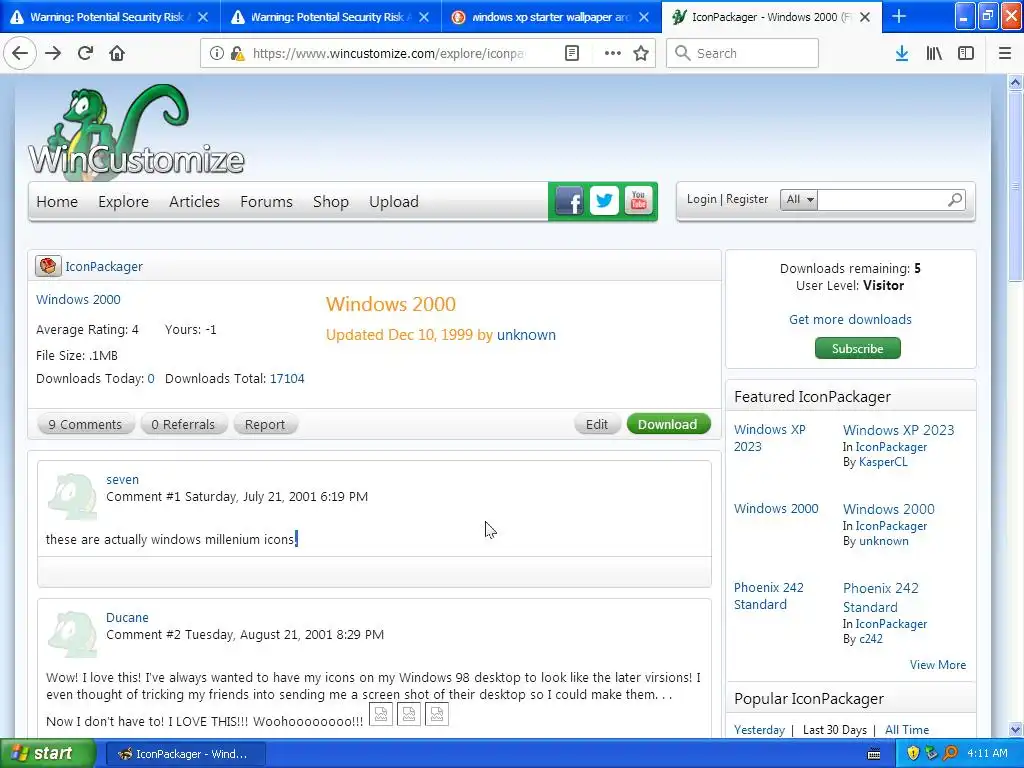Open the 9 Comments button
1024x768 pixels.
85,424
